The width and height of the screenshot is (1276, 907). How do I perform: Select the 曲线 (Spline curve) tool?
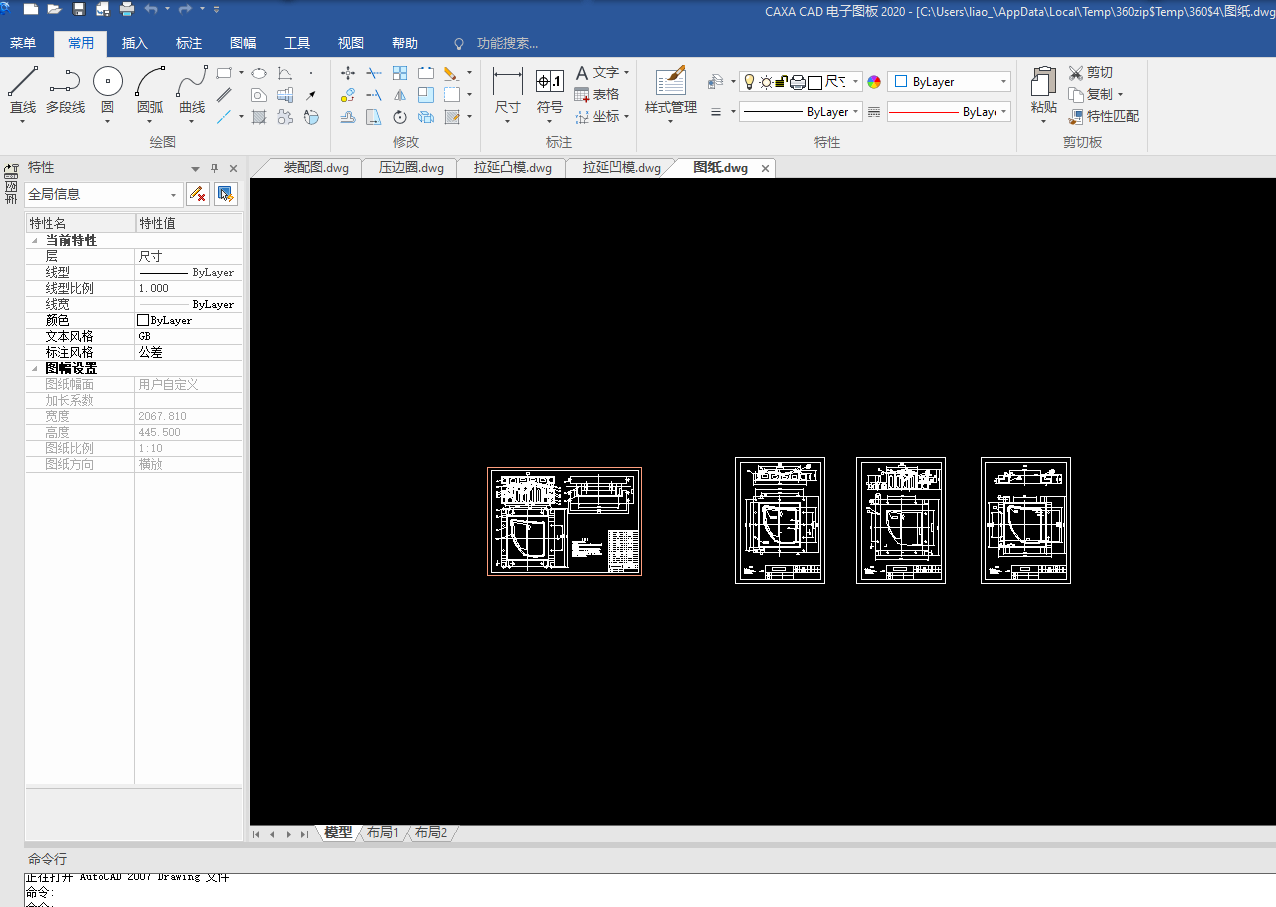pos(192,91)
